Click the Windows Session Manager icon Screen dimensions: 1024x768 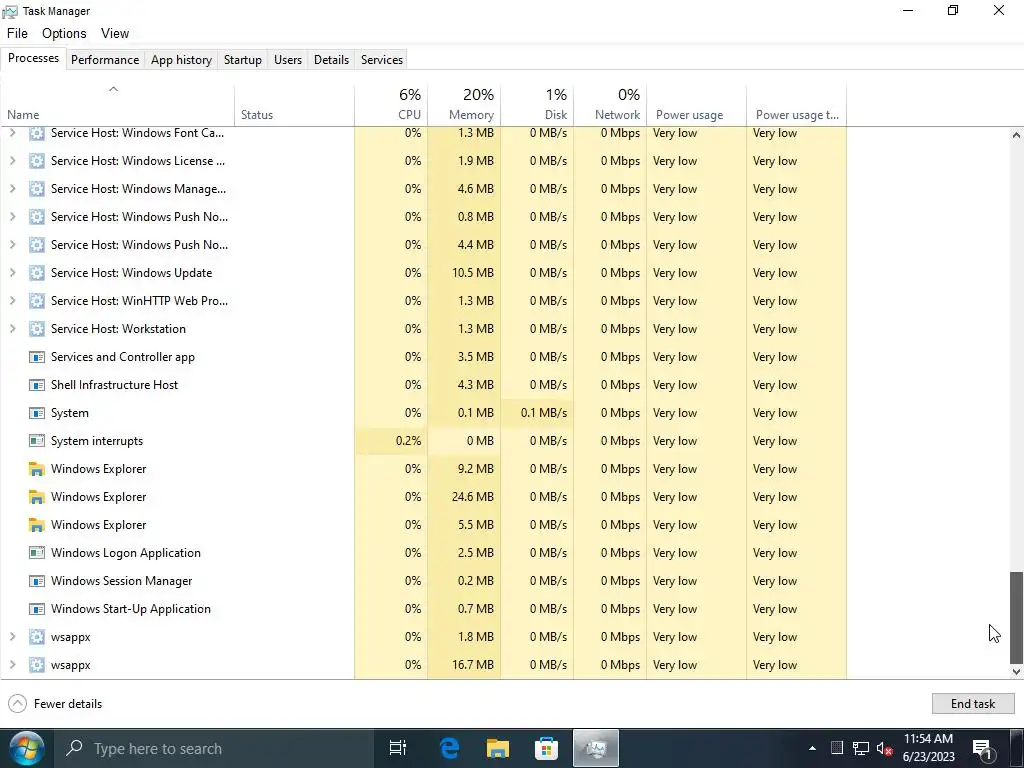point(37,581)
